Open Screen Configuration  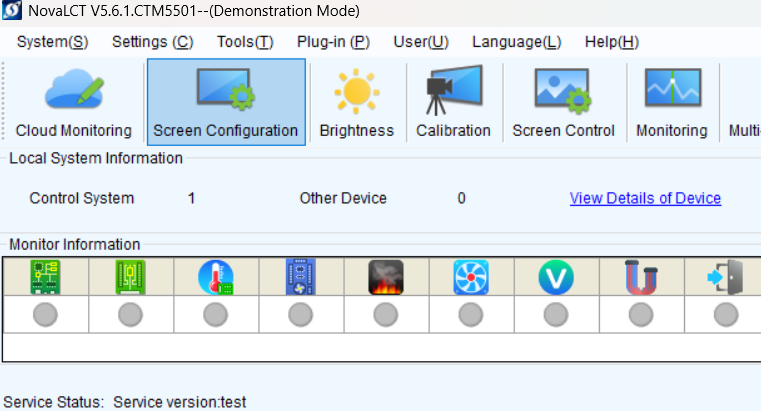point(226,102)
